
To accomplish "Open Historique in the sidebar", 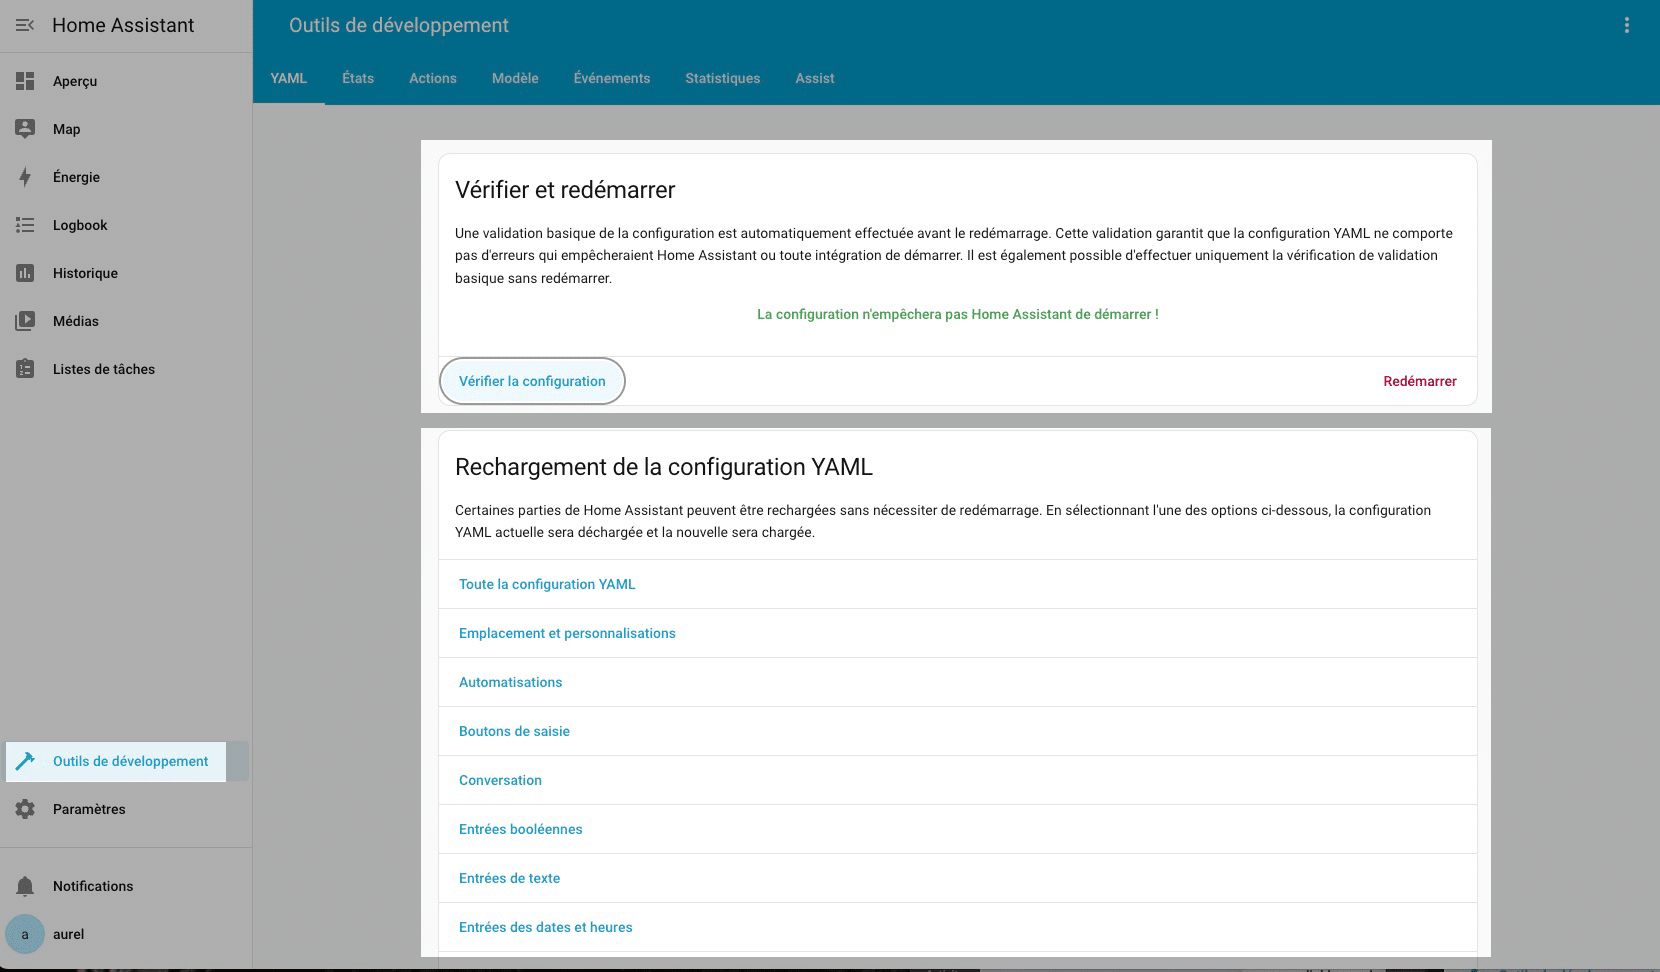I will 126,273.
